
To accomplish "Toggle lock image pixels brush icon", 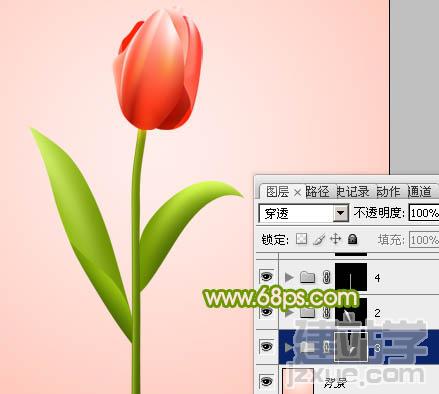I will point(319,239).
